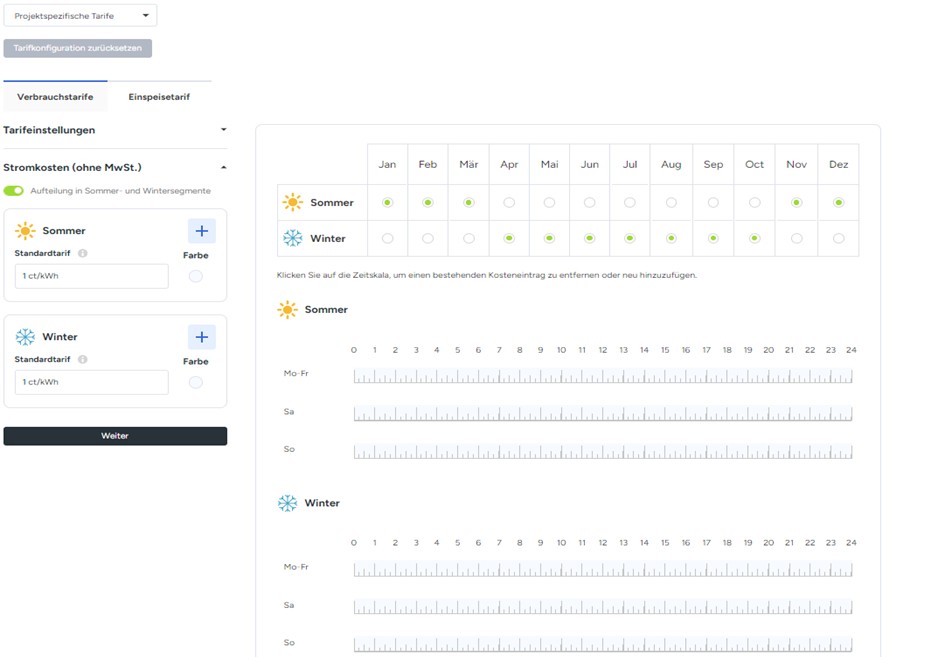Click the plus icon in Sommer card
This screenshot has width=945, height=657.
(x=201, y=231)
